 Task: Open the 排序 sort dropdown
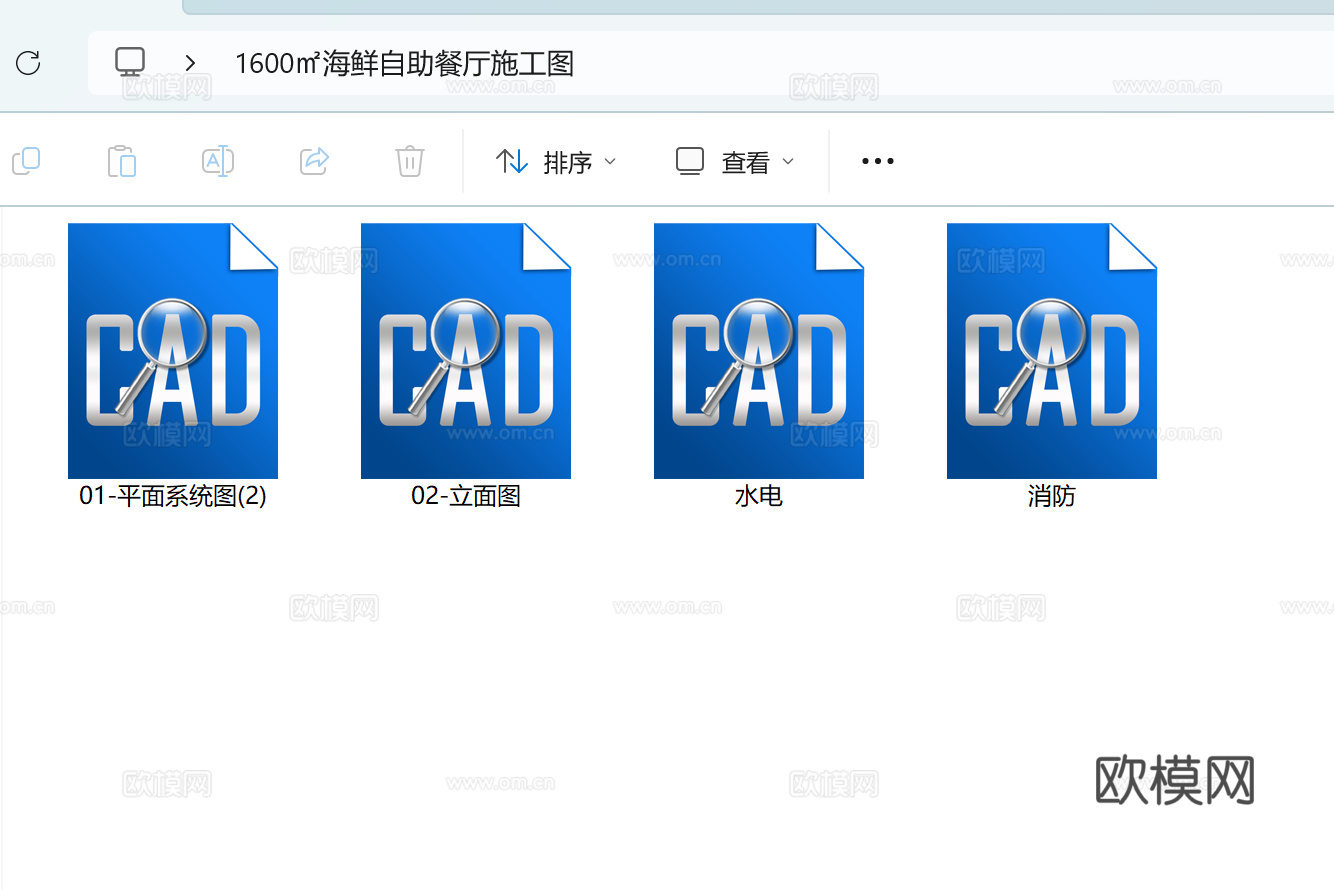click(x=556, y=161)
